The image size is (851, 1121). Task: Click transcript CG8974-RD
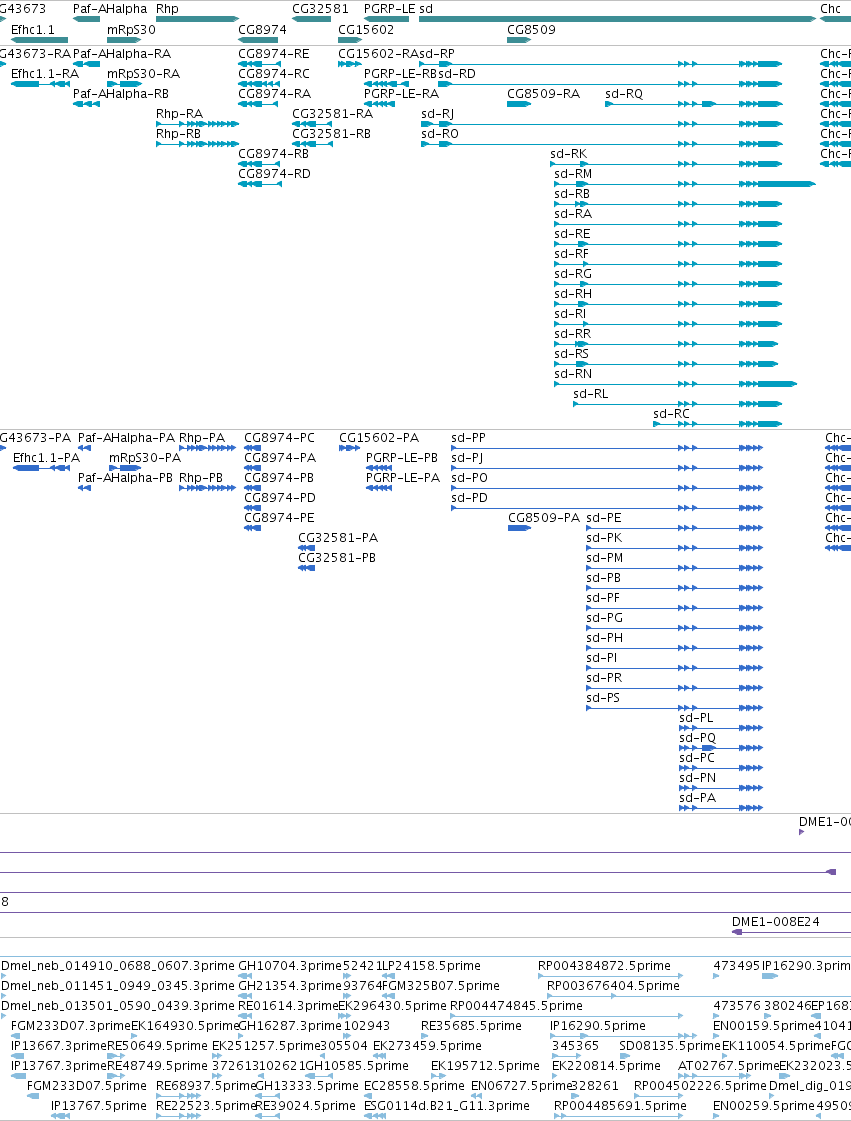click(x=275, y=174)
